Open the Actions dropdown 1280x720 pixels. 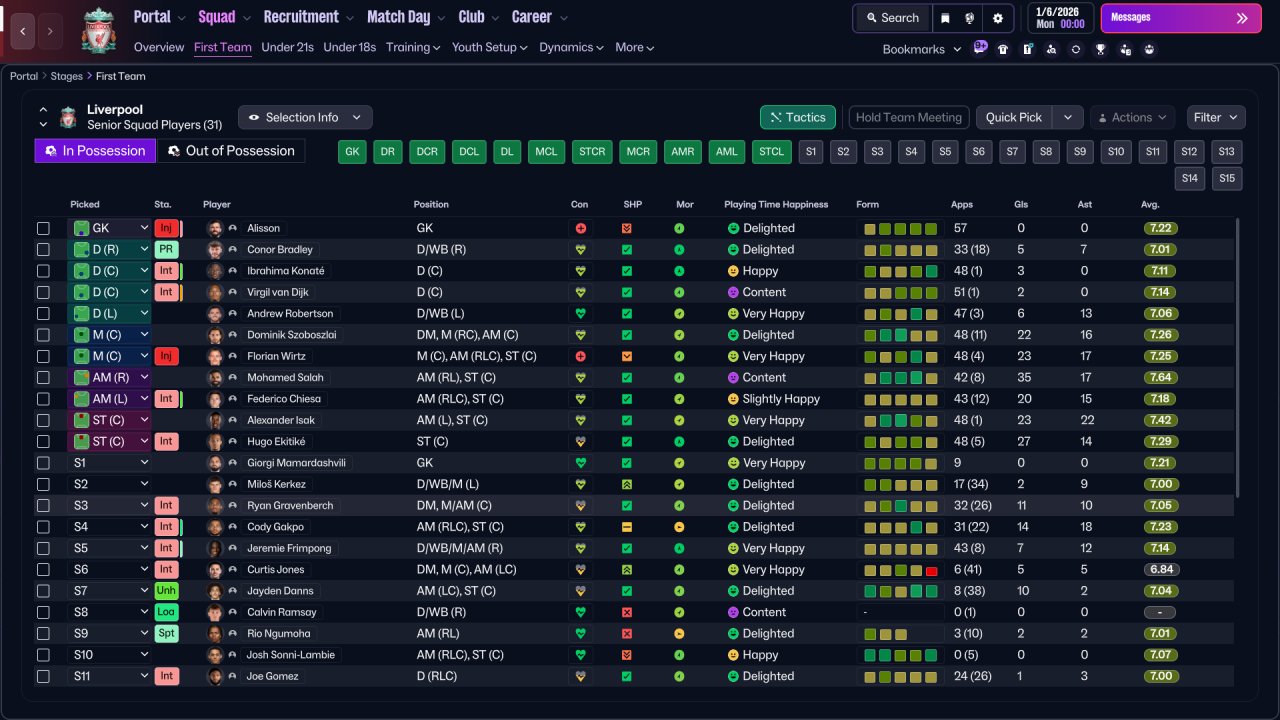point(1132,117)
